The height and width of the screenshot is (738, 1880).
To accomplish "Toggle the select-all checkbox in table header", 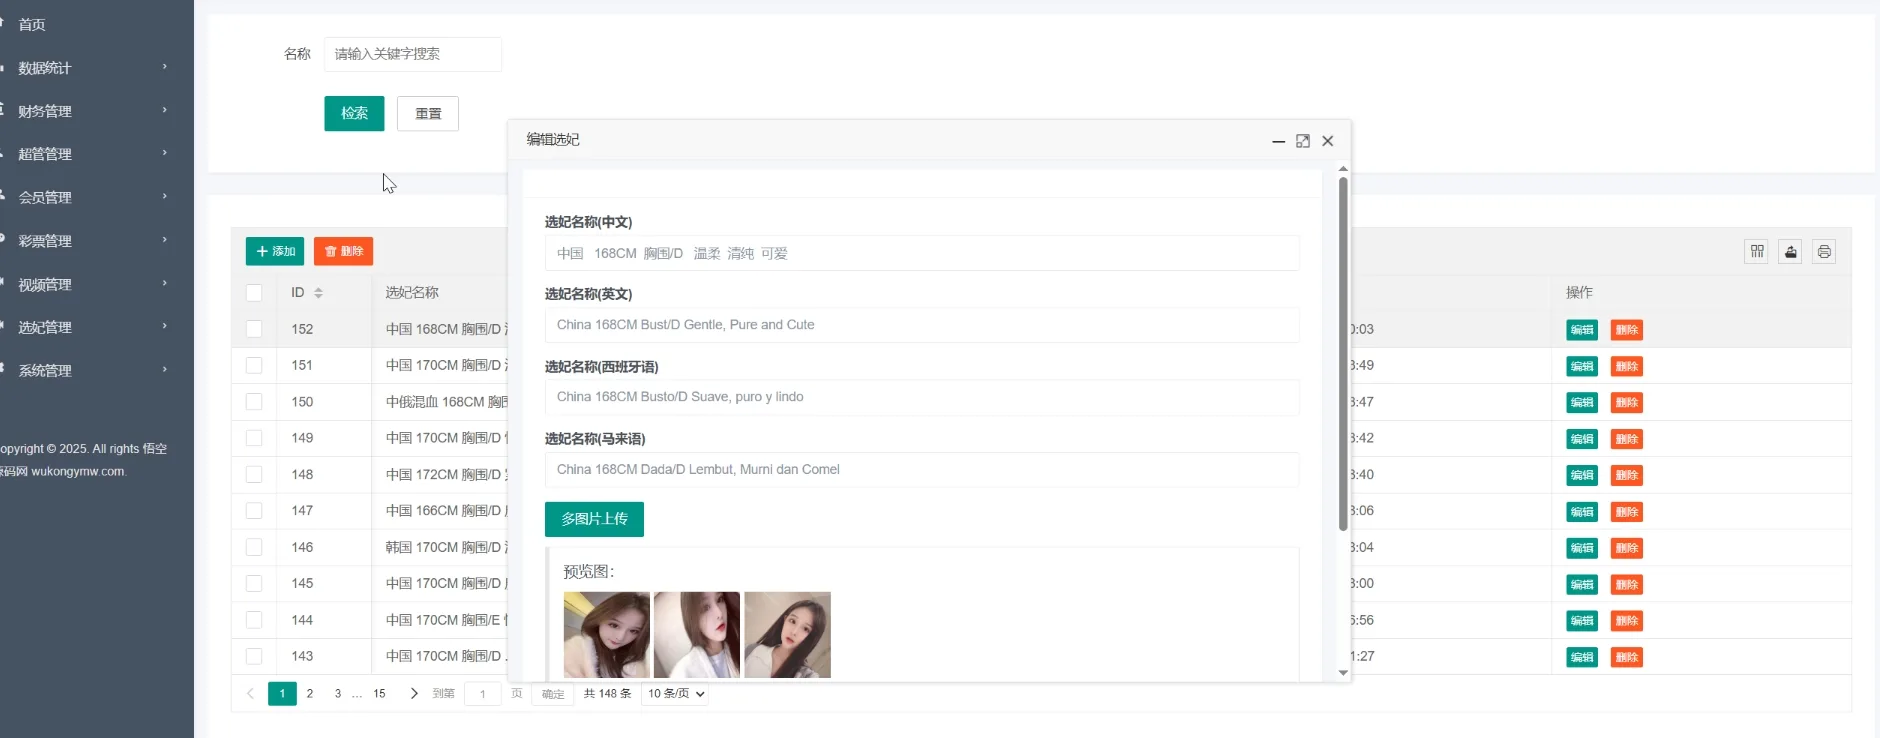I will pyautogui.click(x=254, y=293).
